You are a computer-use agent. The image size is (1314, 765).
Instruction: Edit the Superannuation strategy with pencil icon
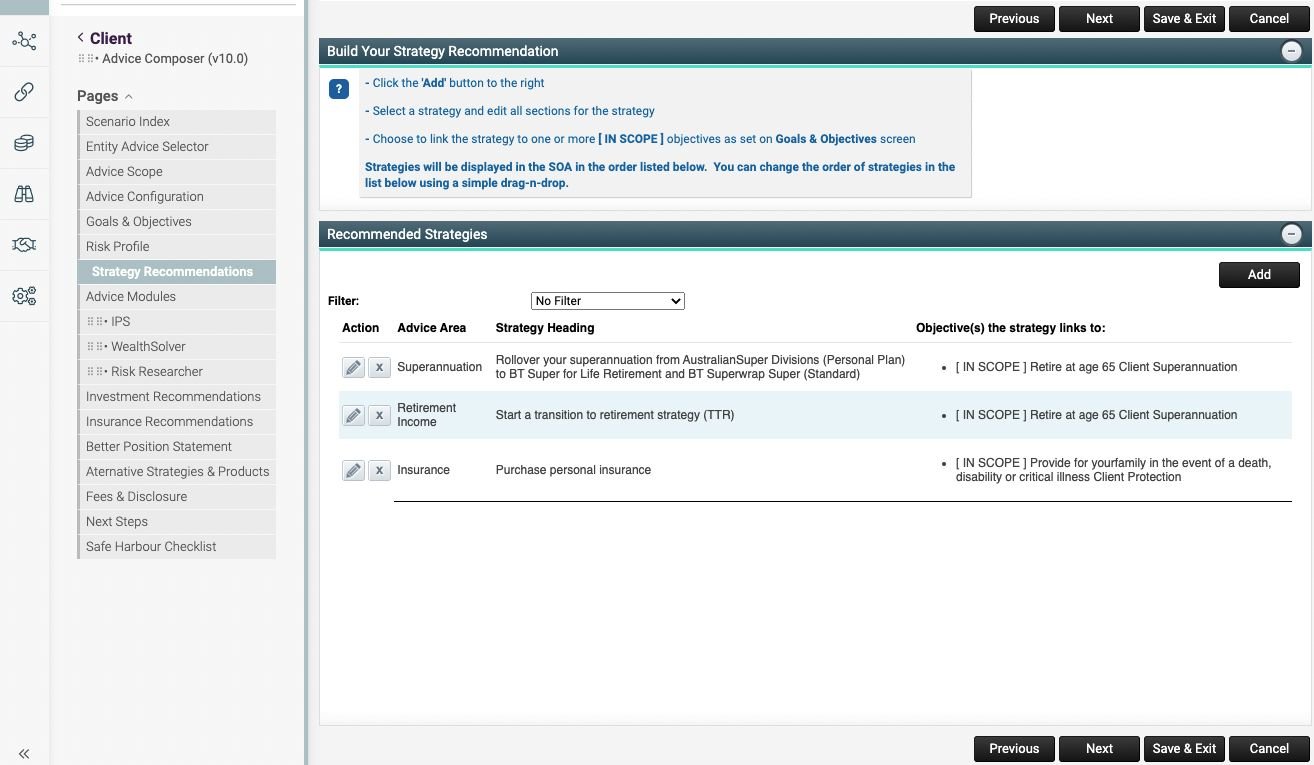tap(353, 367)
